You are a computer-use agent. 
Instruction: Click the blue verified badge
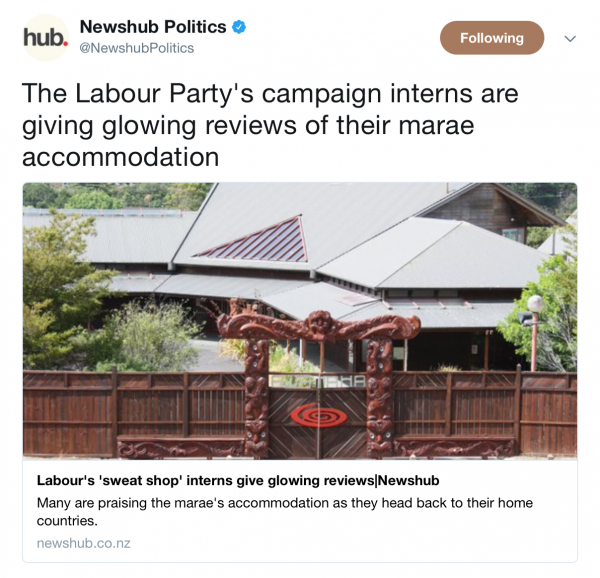(x=239, y=27)
